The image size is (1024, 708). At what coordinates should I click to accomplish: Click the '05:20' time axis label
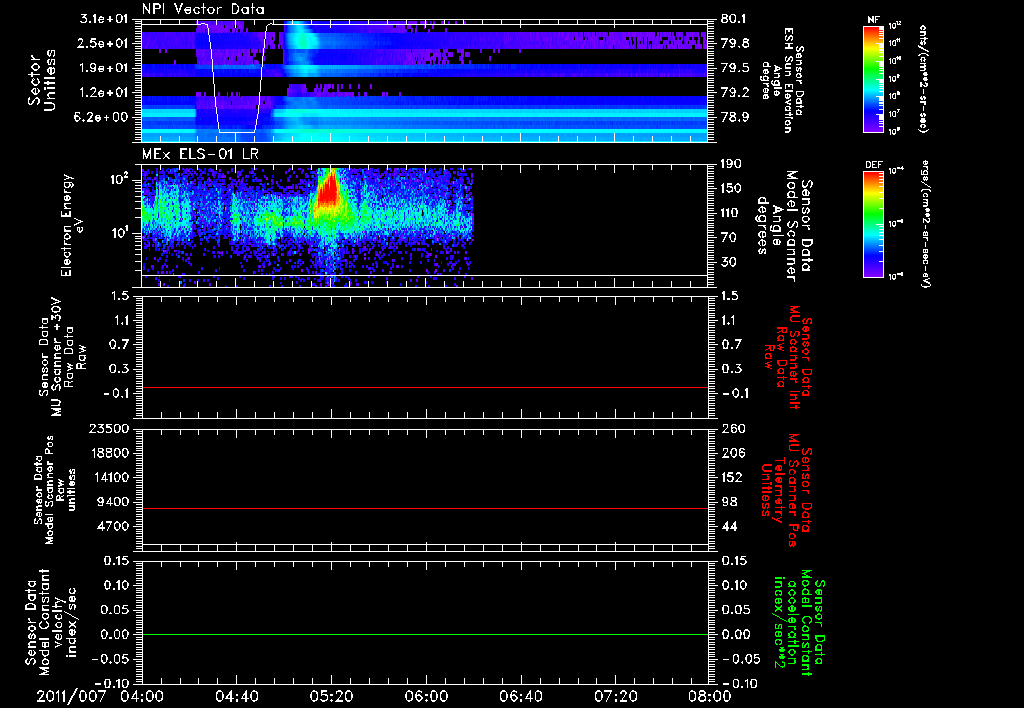coord(331,696)
